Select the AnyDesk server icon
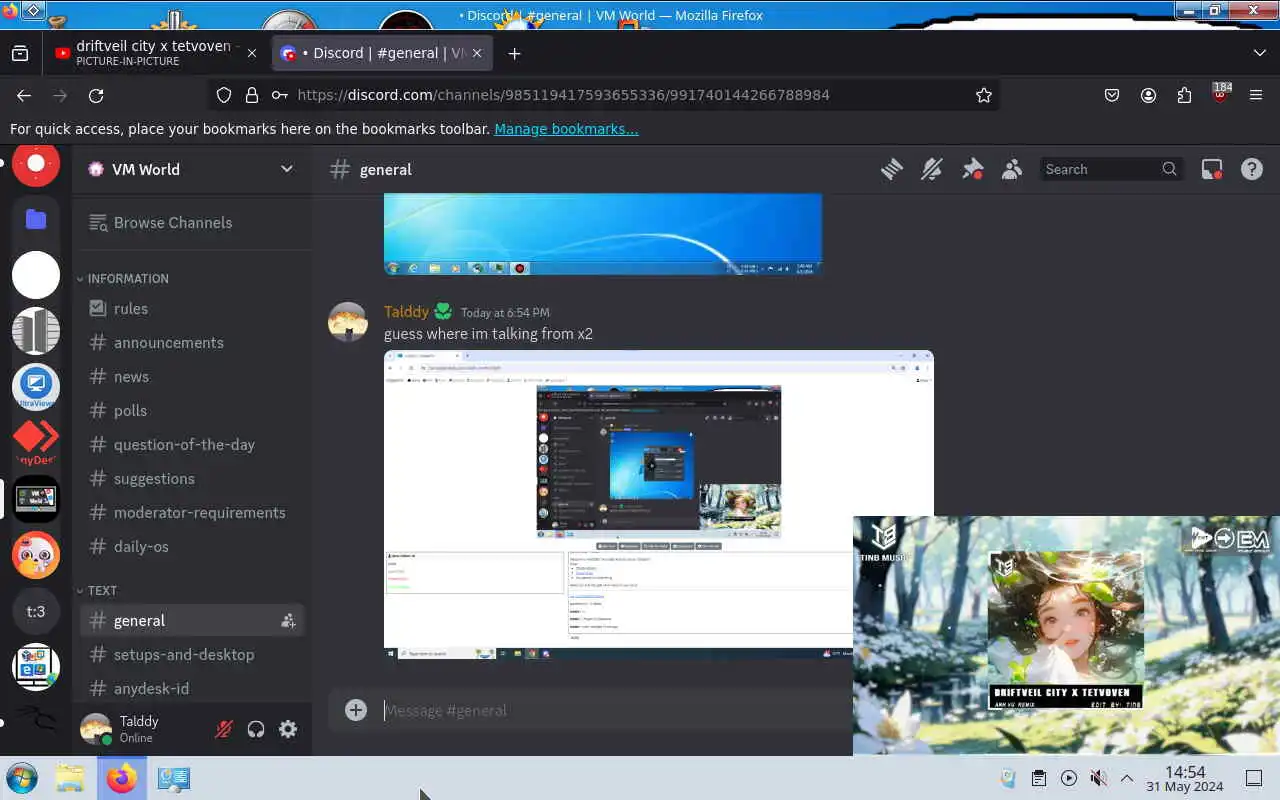 click(36, 443)
